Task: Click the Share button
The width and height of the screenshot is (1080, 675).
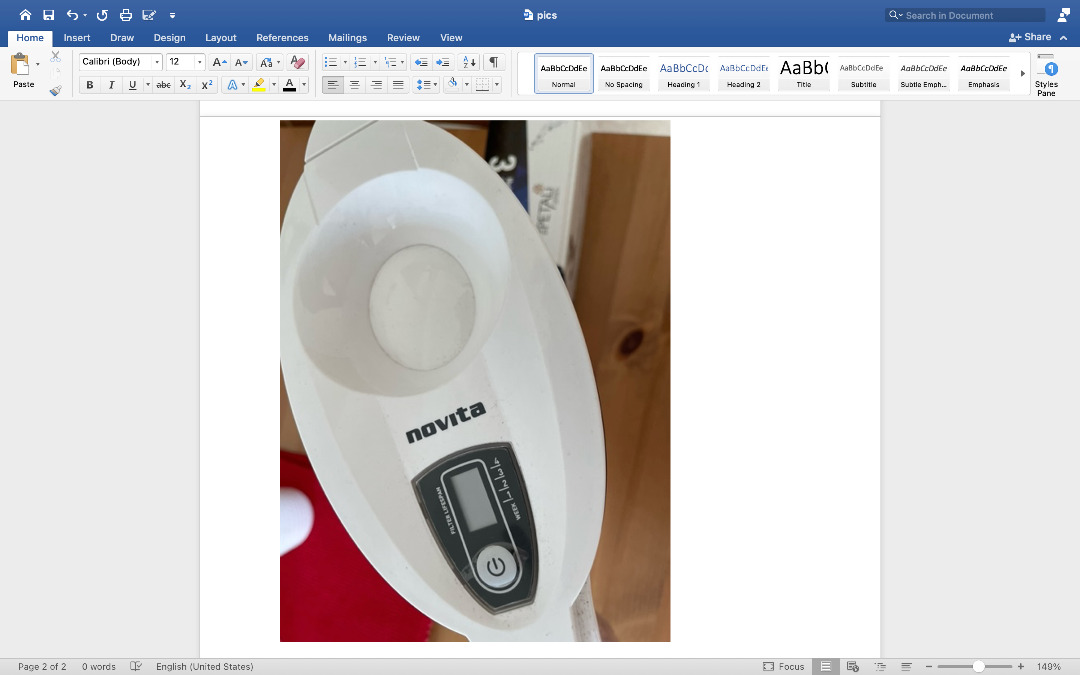Action: (1031, 37)
